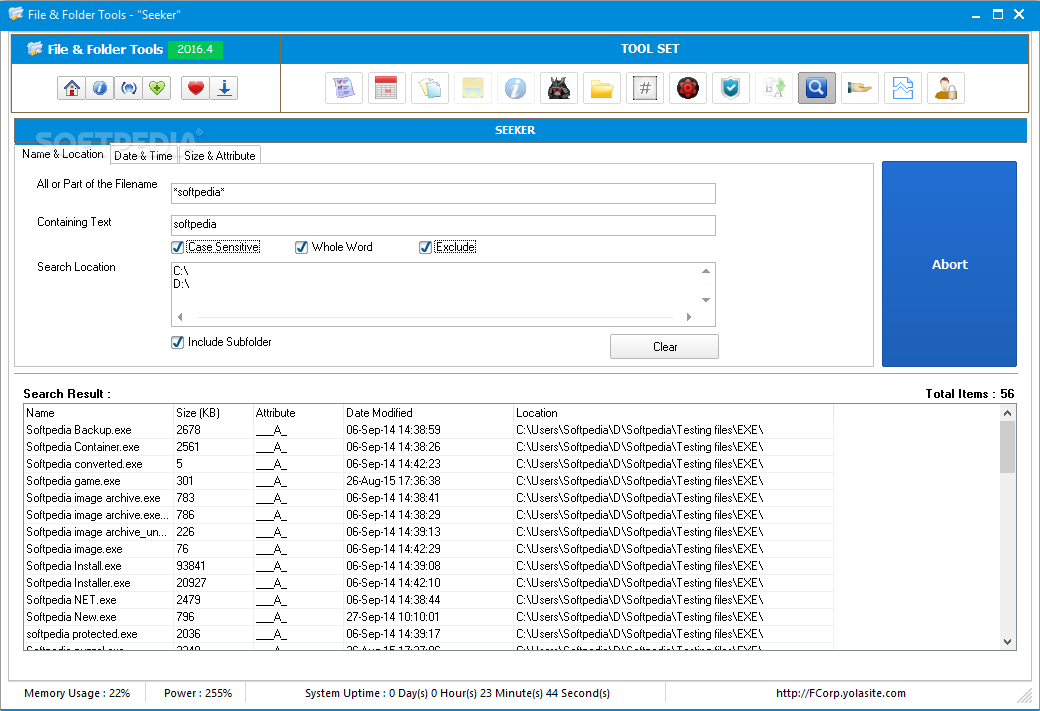Open the torn blue image tool icon
The width and height of the screenshot is (1040, 711).
903,88
